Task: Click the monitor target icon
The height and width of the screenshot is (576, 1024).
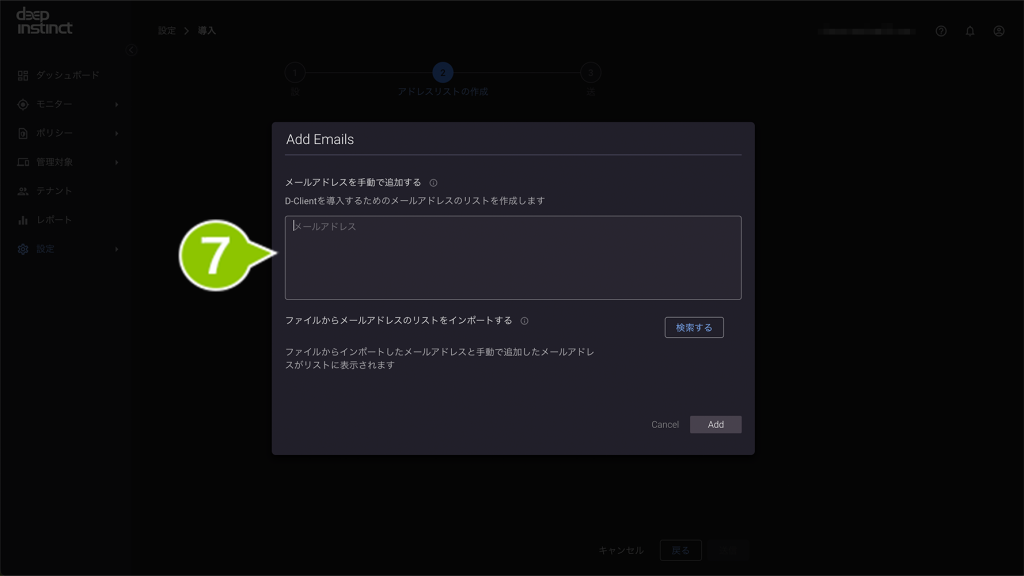Action: pos(23,104)
